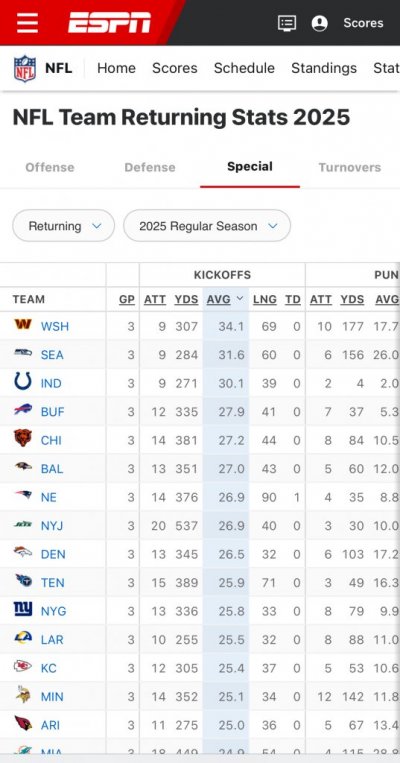This screenshot has width=400, height=763.
Task: Expand the Returning stat type dropdown
Action: tap(64, 226)
